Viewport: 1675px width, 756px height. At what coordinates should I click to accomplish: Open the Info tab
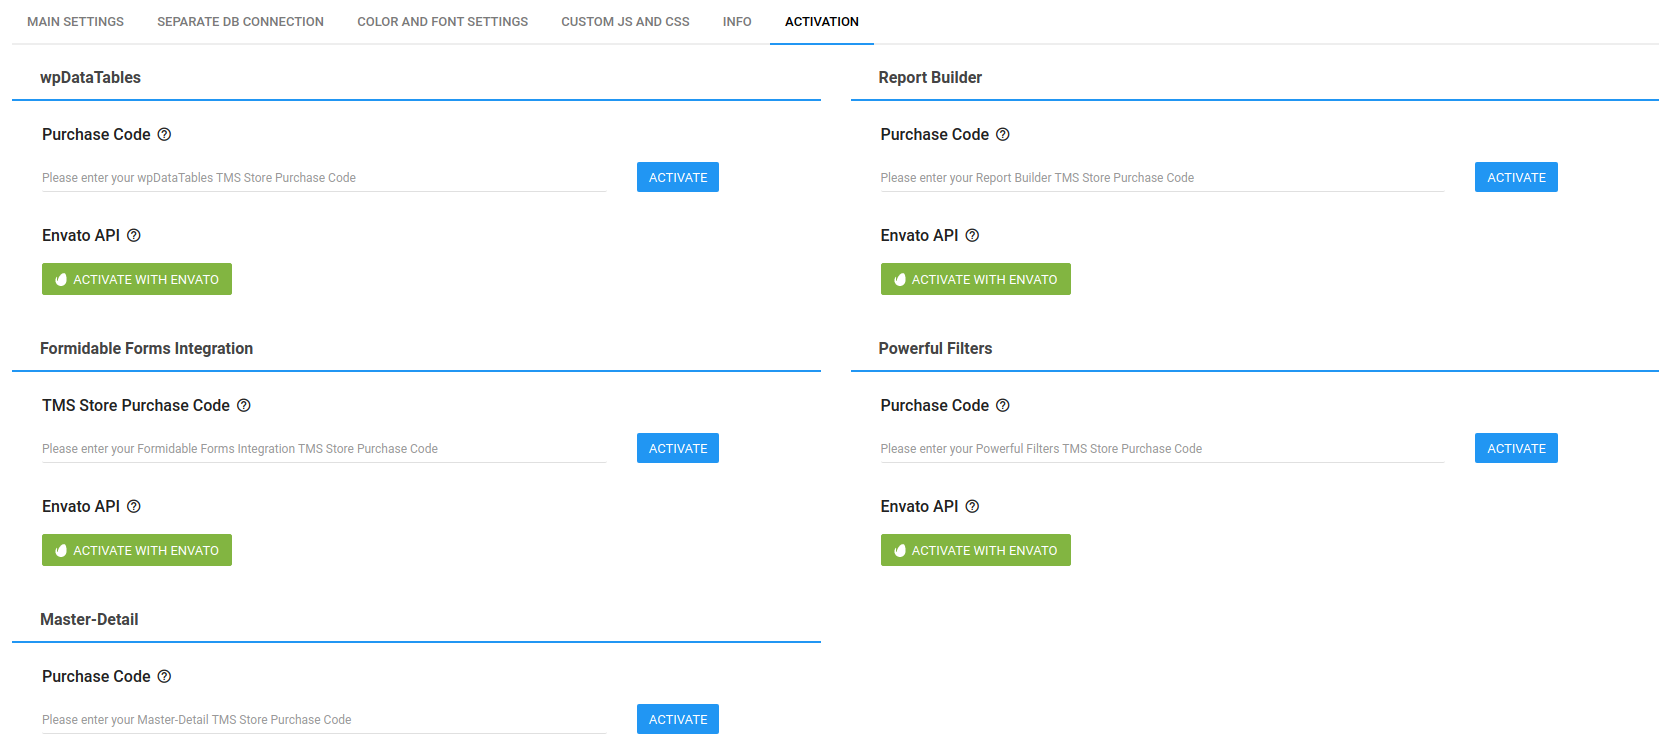point(737,21)
